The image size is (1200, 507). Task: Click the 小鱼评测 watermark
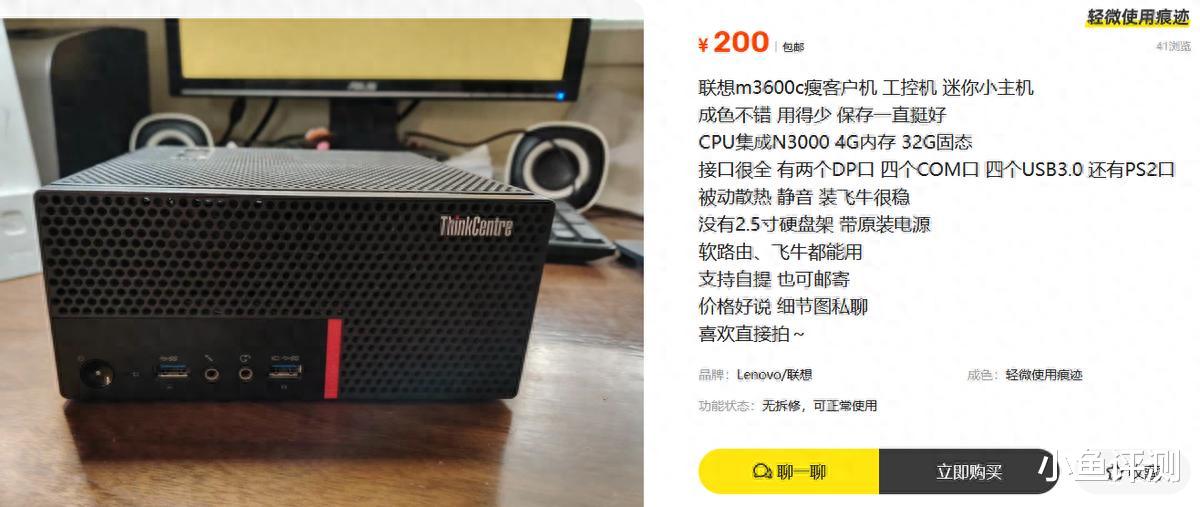[1110, 466]
